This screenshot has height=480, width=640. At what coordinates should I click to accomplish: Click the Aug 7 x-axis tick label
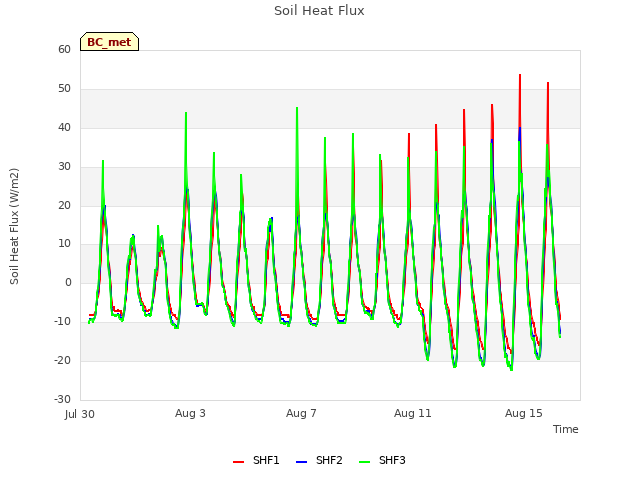[x=301, y=413]
